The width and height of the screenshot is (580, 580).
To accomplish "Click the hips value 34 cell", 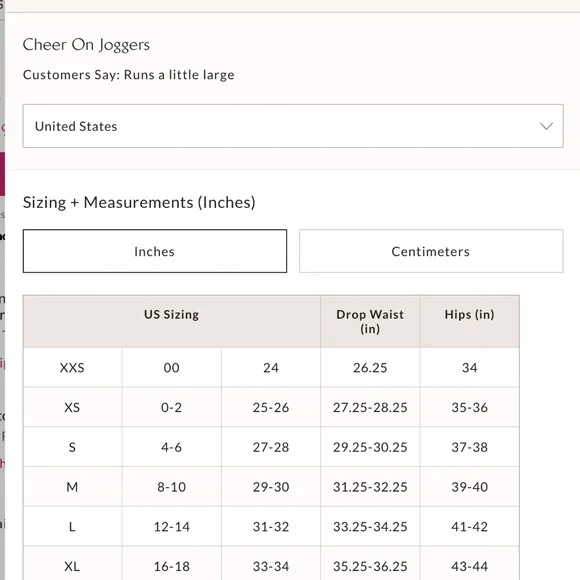I will 470,367.
